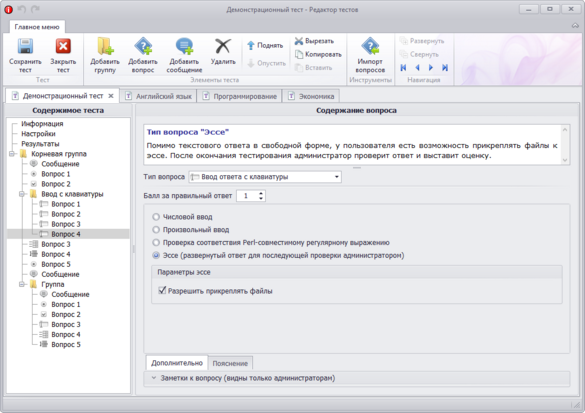This screenshot has width=585, height=413.
Task: Expand all tree nodes with Развернуть
Action: tap(422, 41)
